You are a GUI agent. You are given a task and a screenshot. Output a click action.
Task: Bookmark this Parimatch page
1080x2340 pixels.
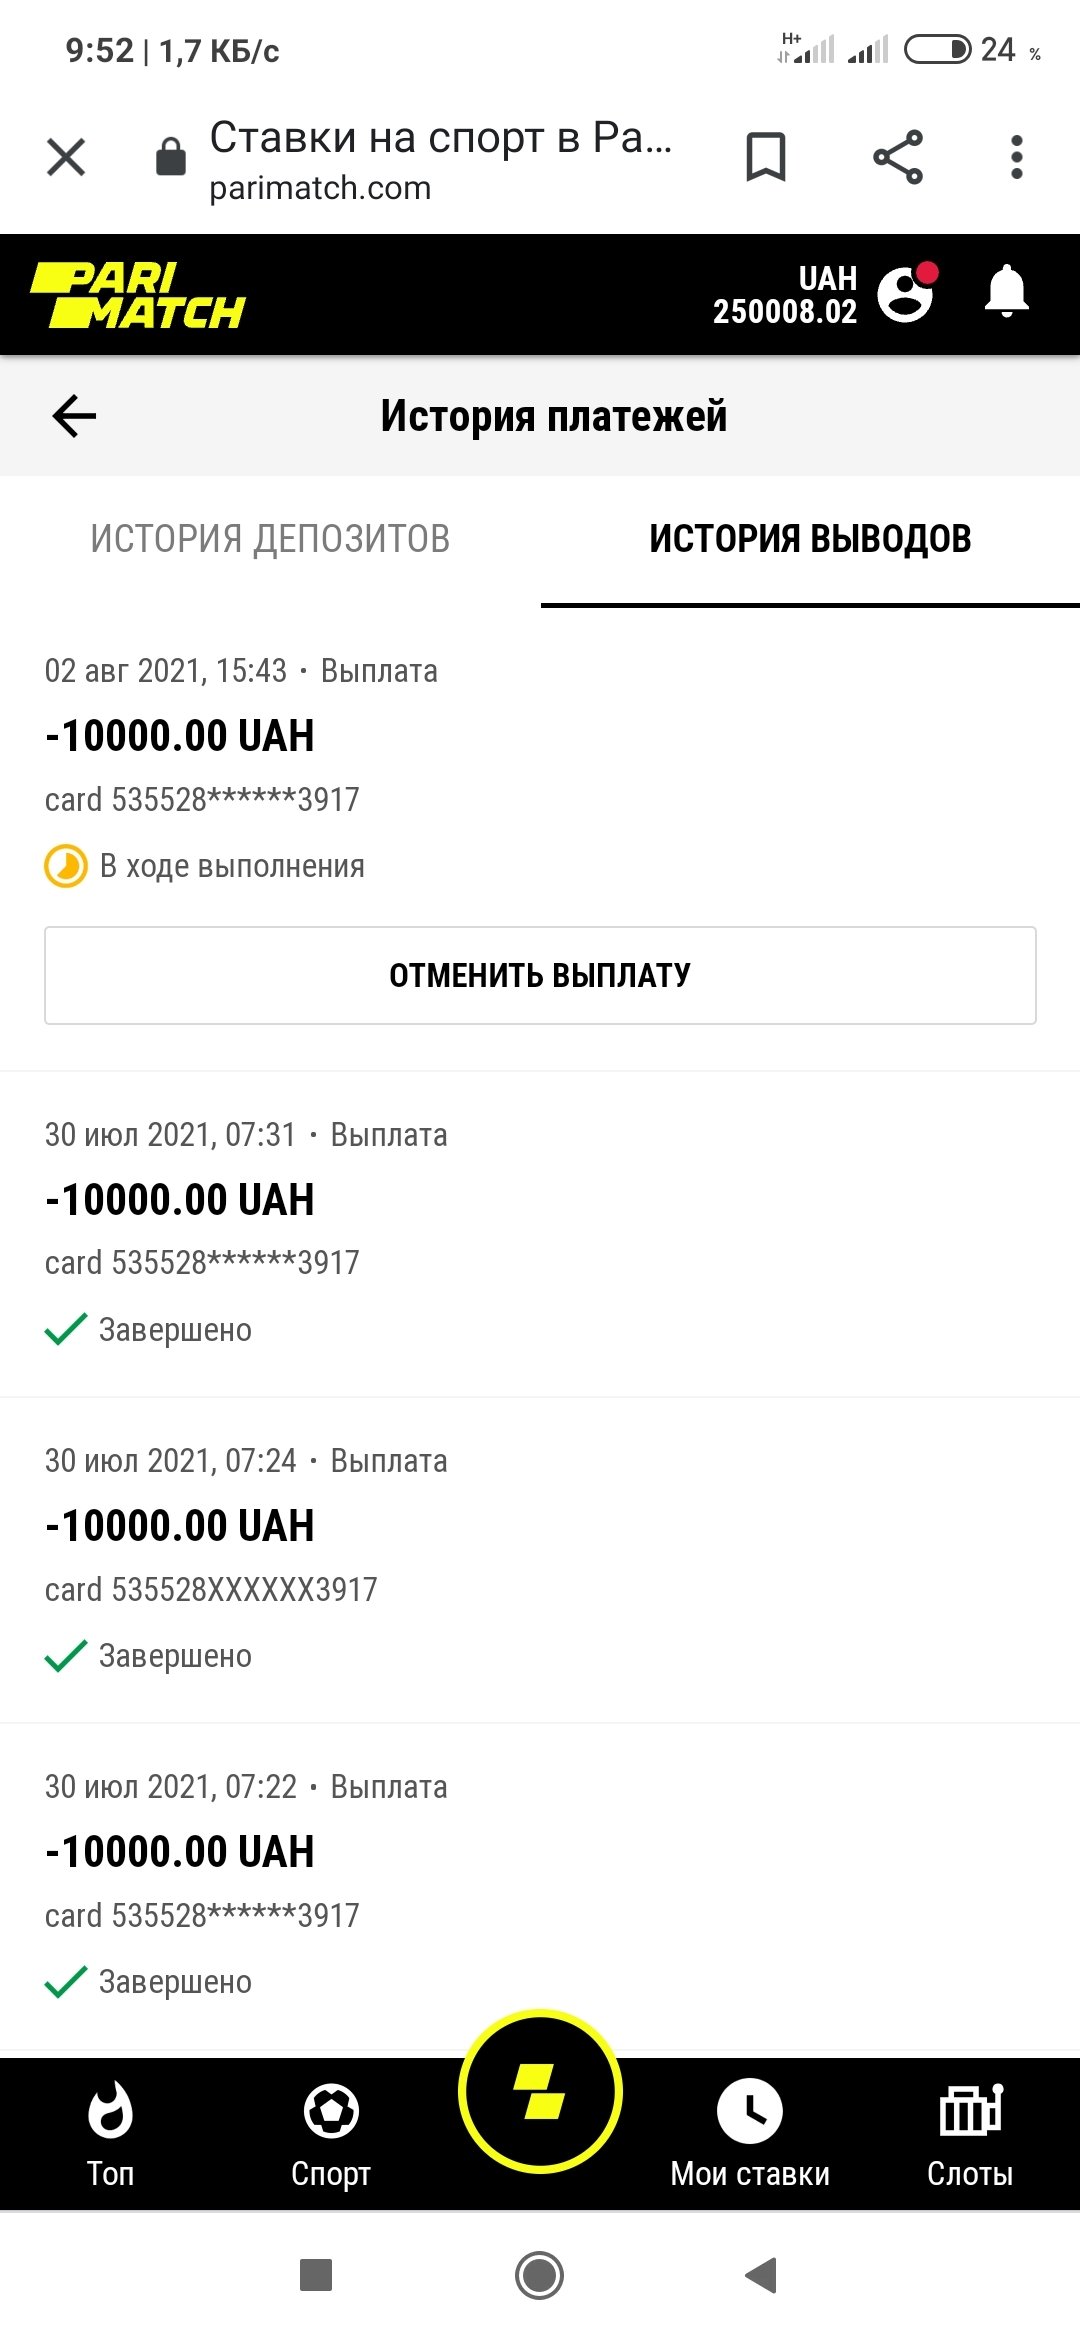click(x=766, y=157)
